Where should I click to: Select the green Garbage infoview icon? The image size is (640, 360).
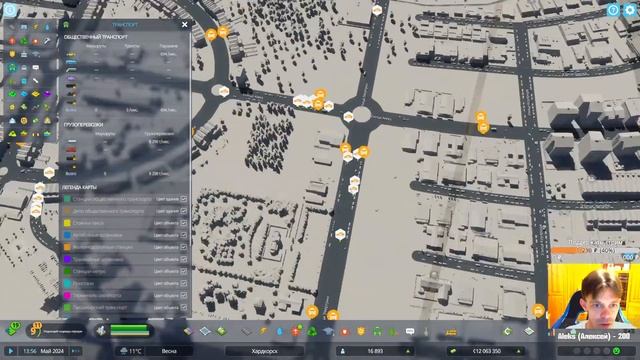[24, 41]
